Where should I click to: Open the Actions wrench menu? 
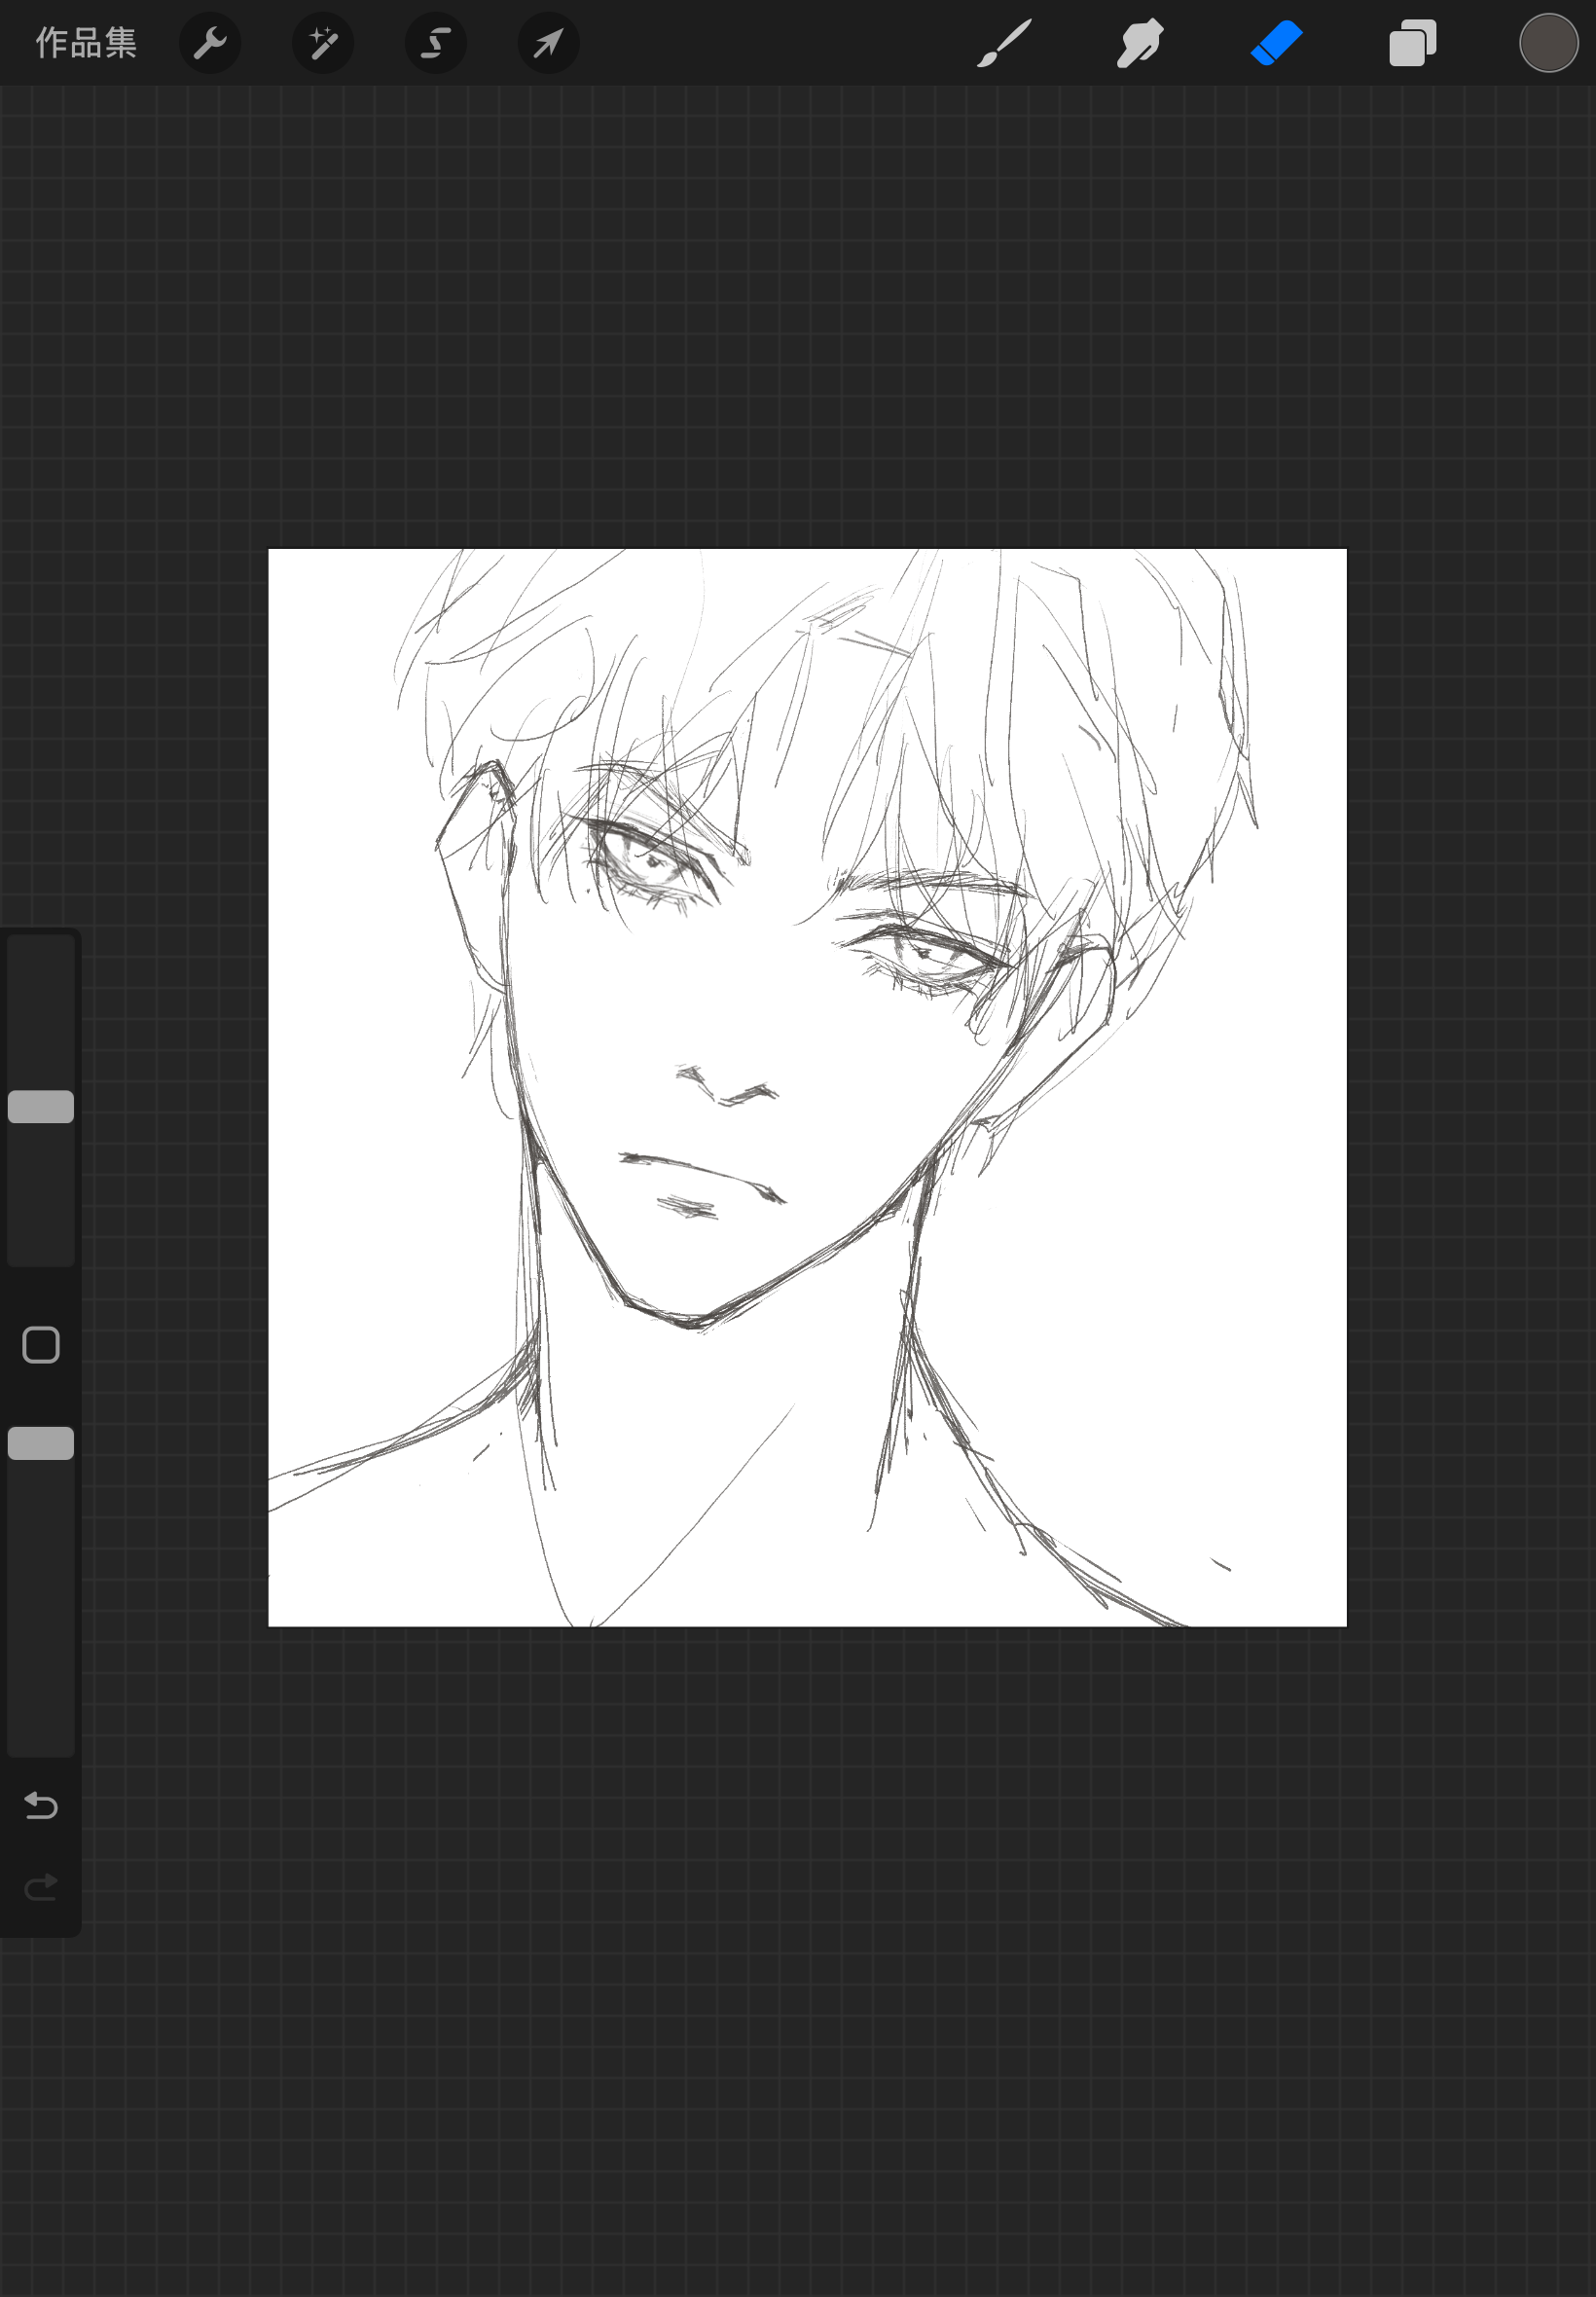click(x=210, y=44)
